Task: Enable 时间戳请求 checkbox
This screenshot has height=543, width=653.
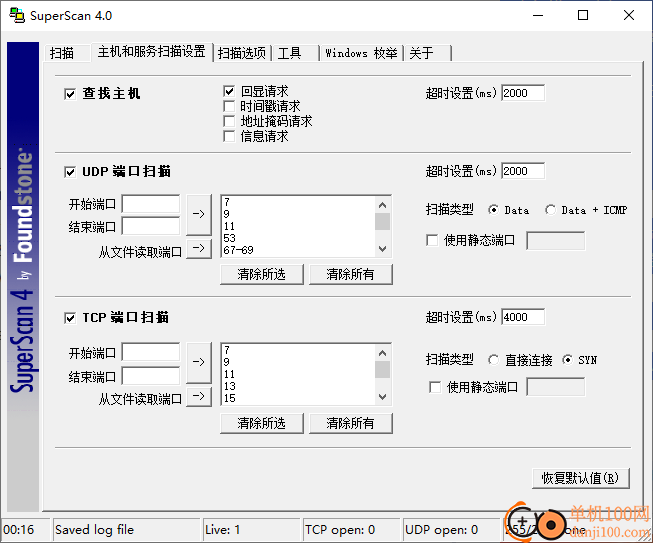Action: pos(229,106)
